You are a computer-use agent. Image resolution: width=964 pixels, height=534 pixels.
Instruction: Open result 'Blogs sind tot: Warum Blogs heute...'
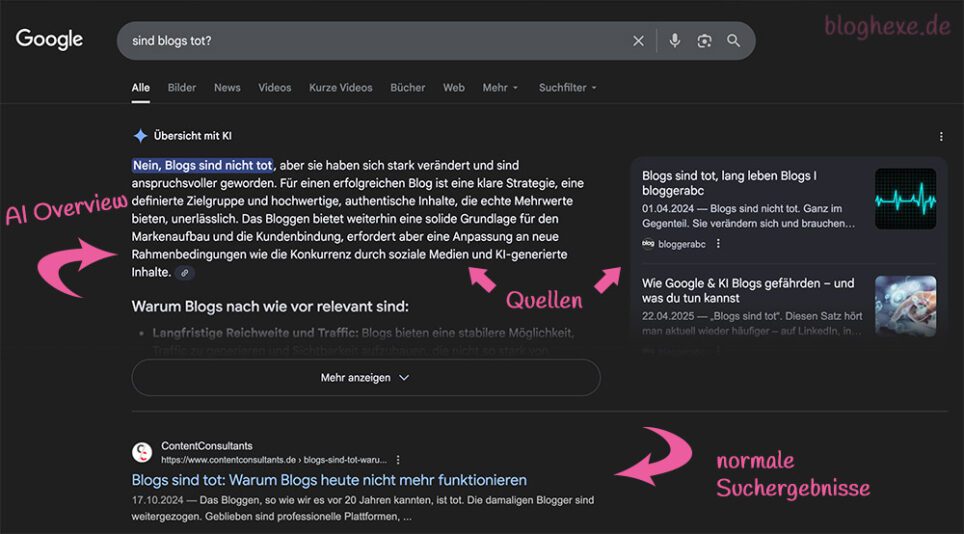329,480
